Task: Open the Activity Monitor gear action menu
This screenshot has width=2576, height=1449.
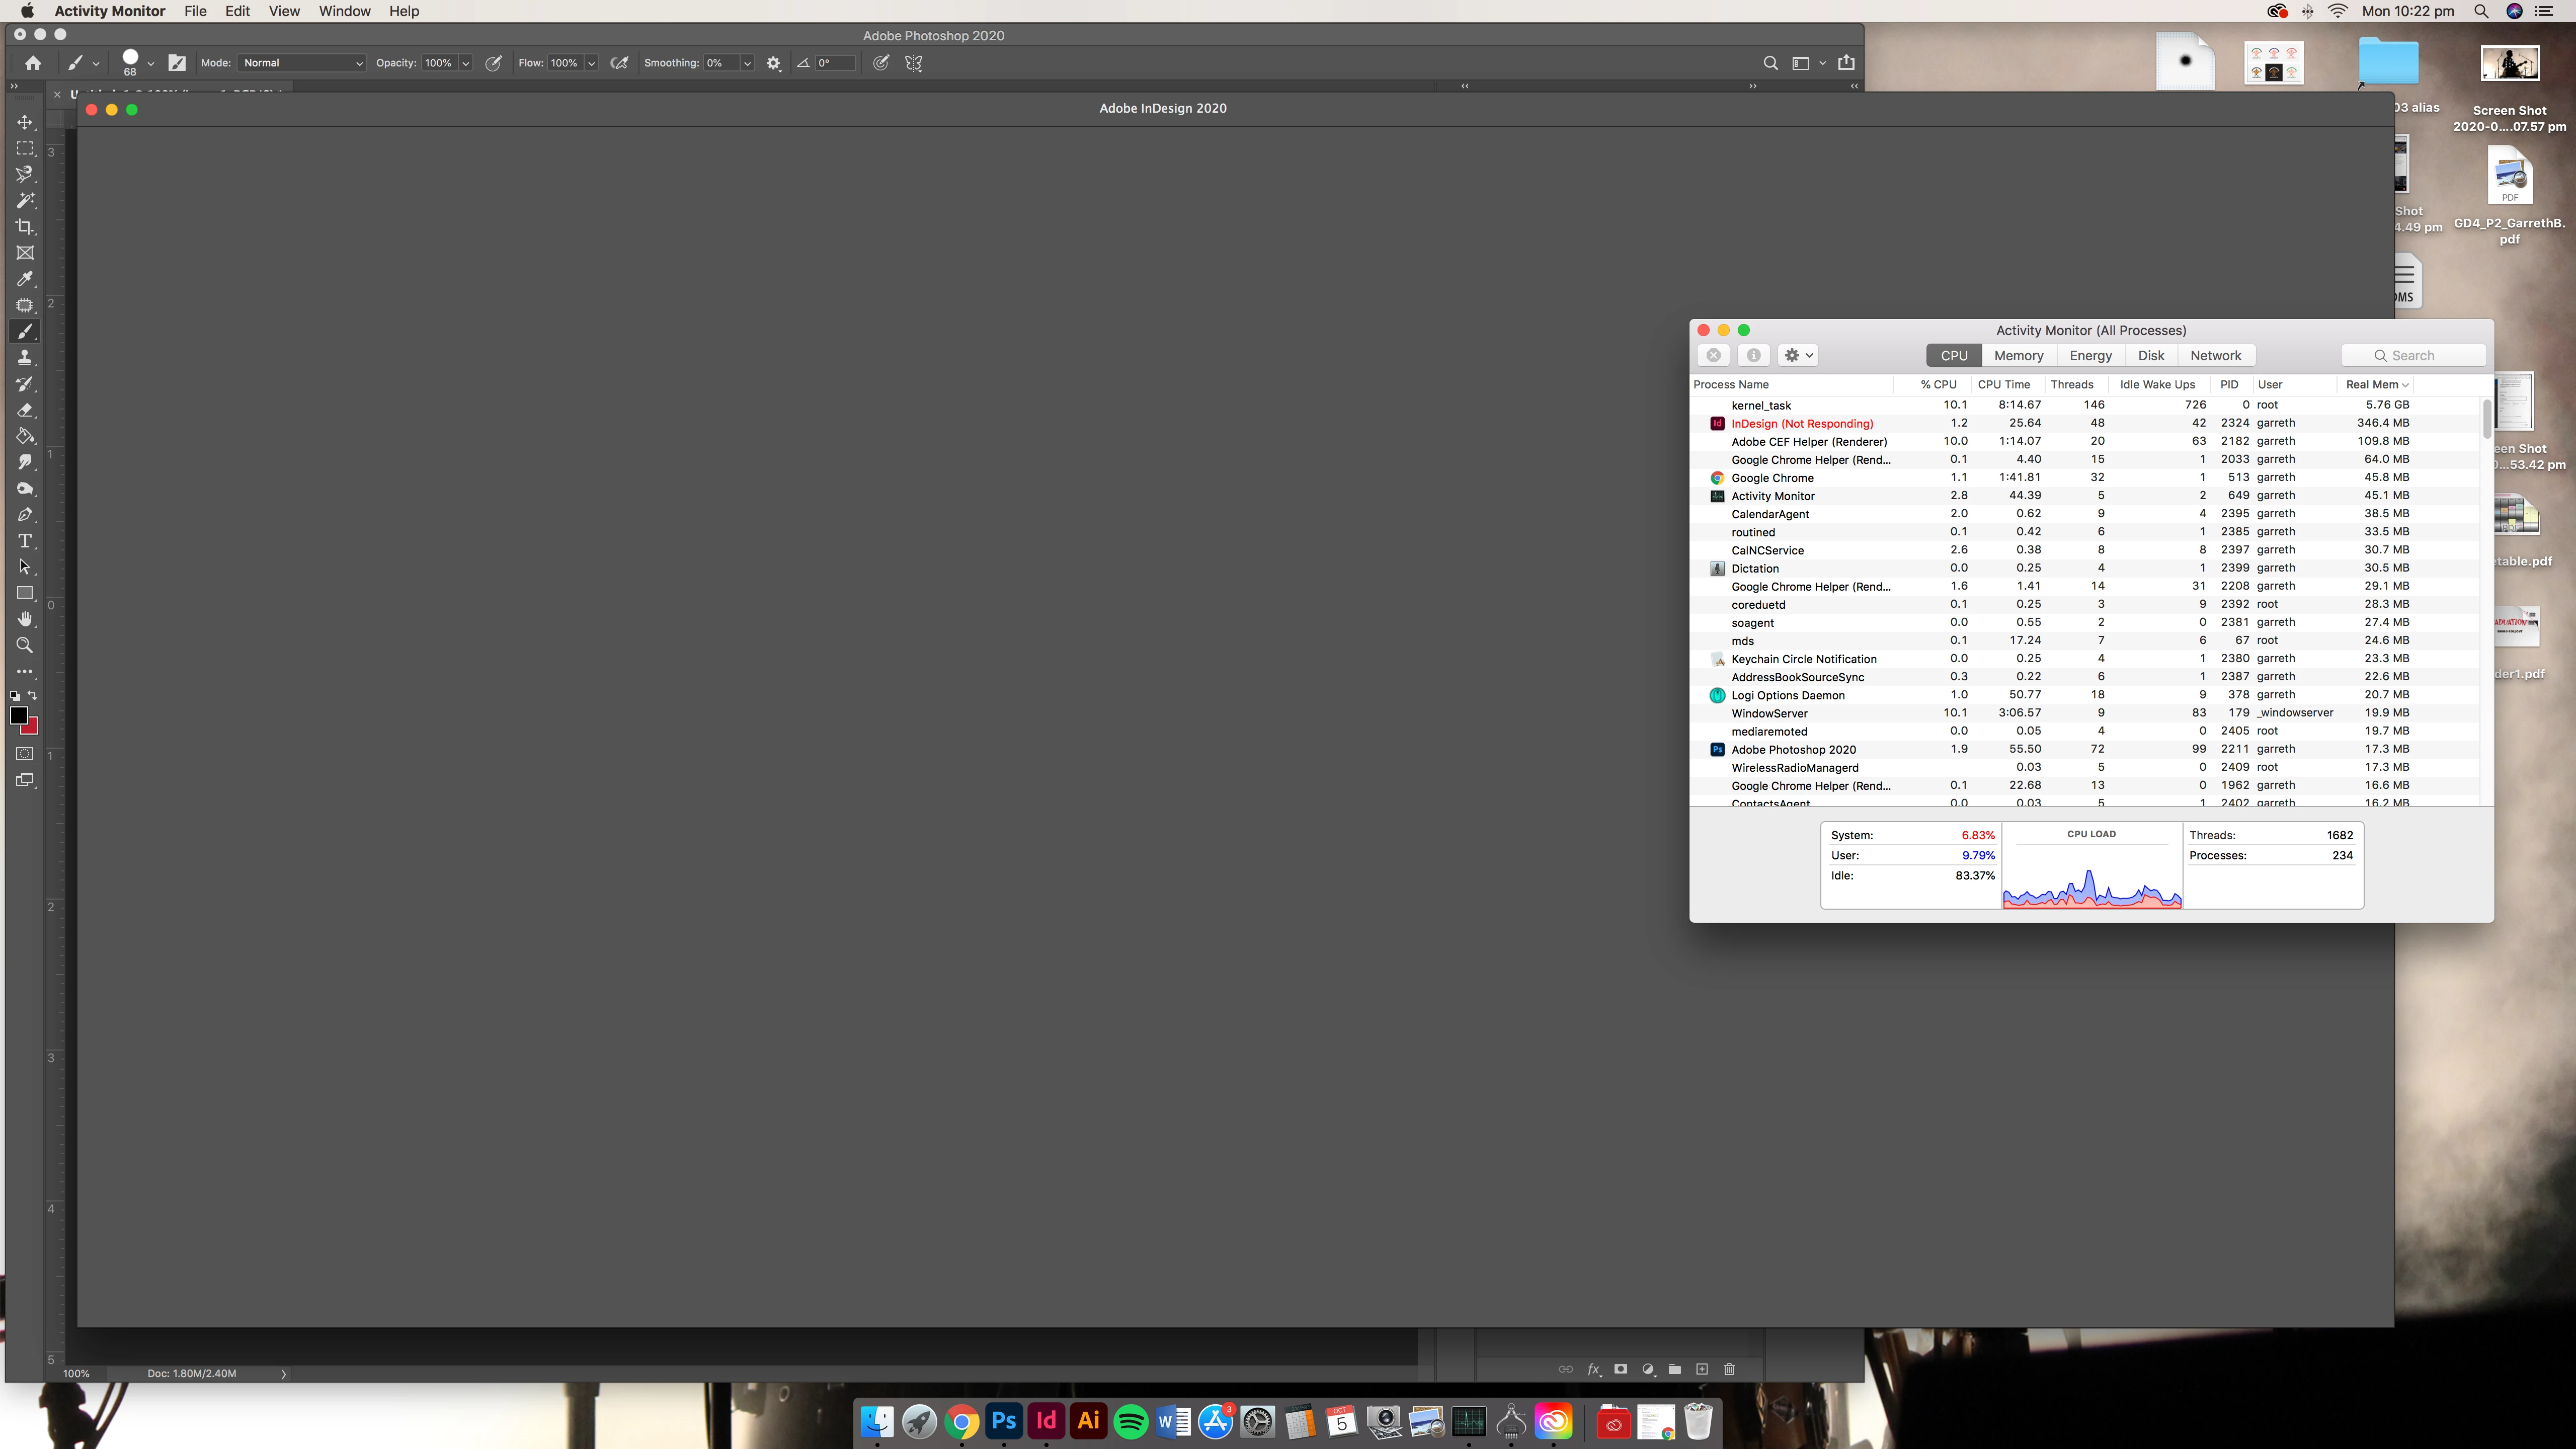Action: coord(1798,355)
